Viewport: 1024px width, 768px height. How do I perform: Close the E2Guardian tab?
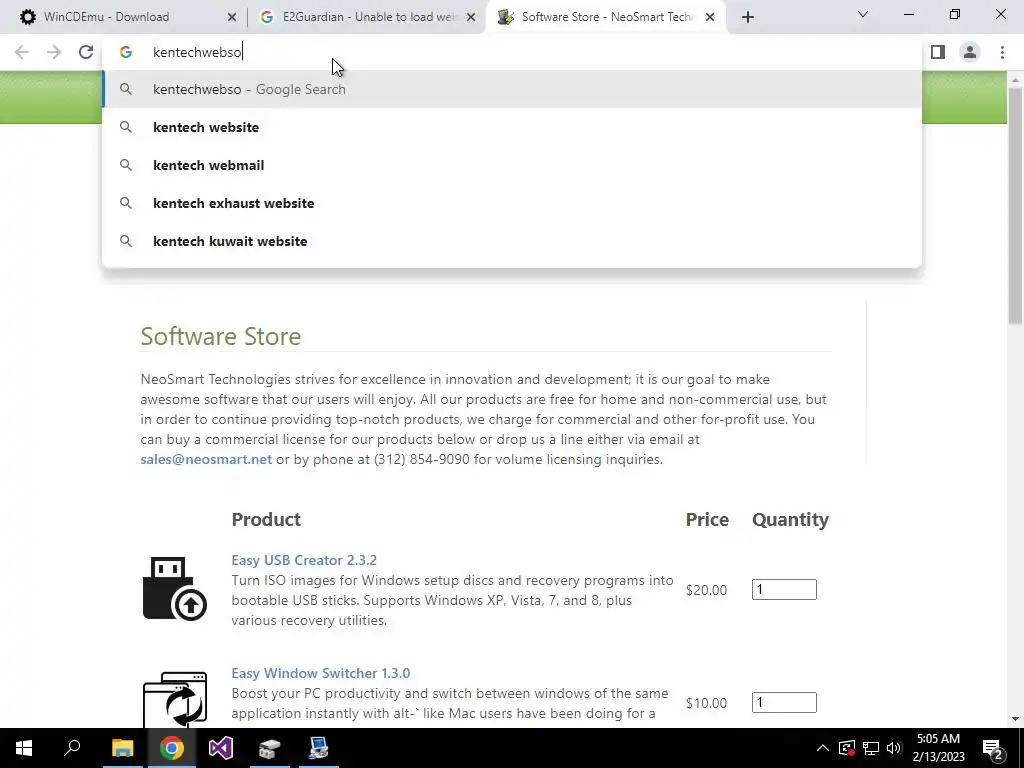[x=471, y=18]
